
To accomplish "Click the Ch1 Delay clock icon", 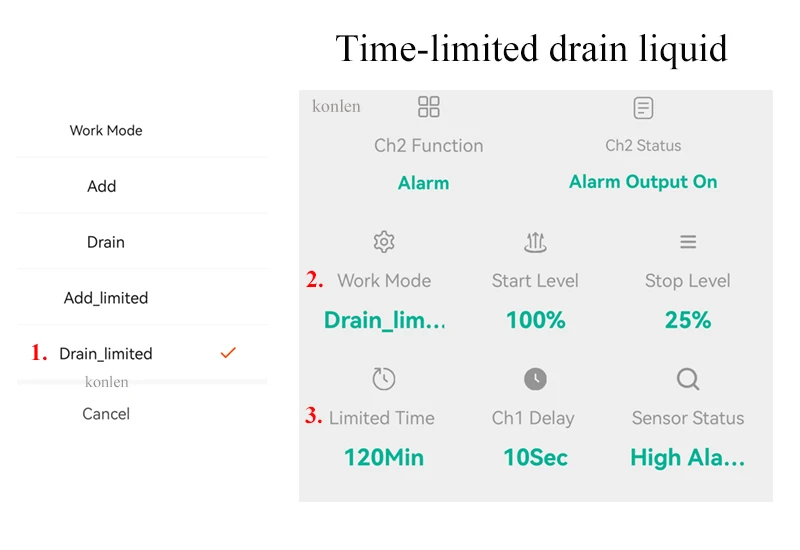I will coord(535,379).
